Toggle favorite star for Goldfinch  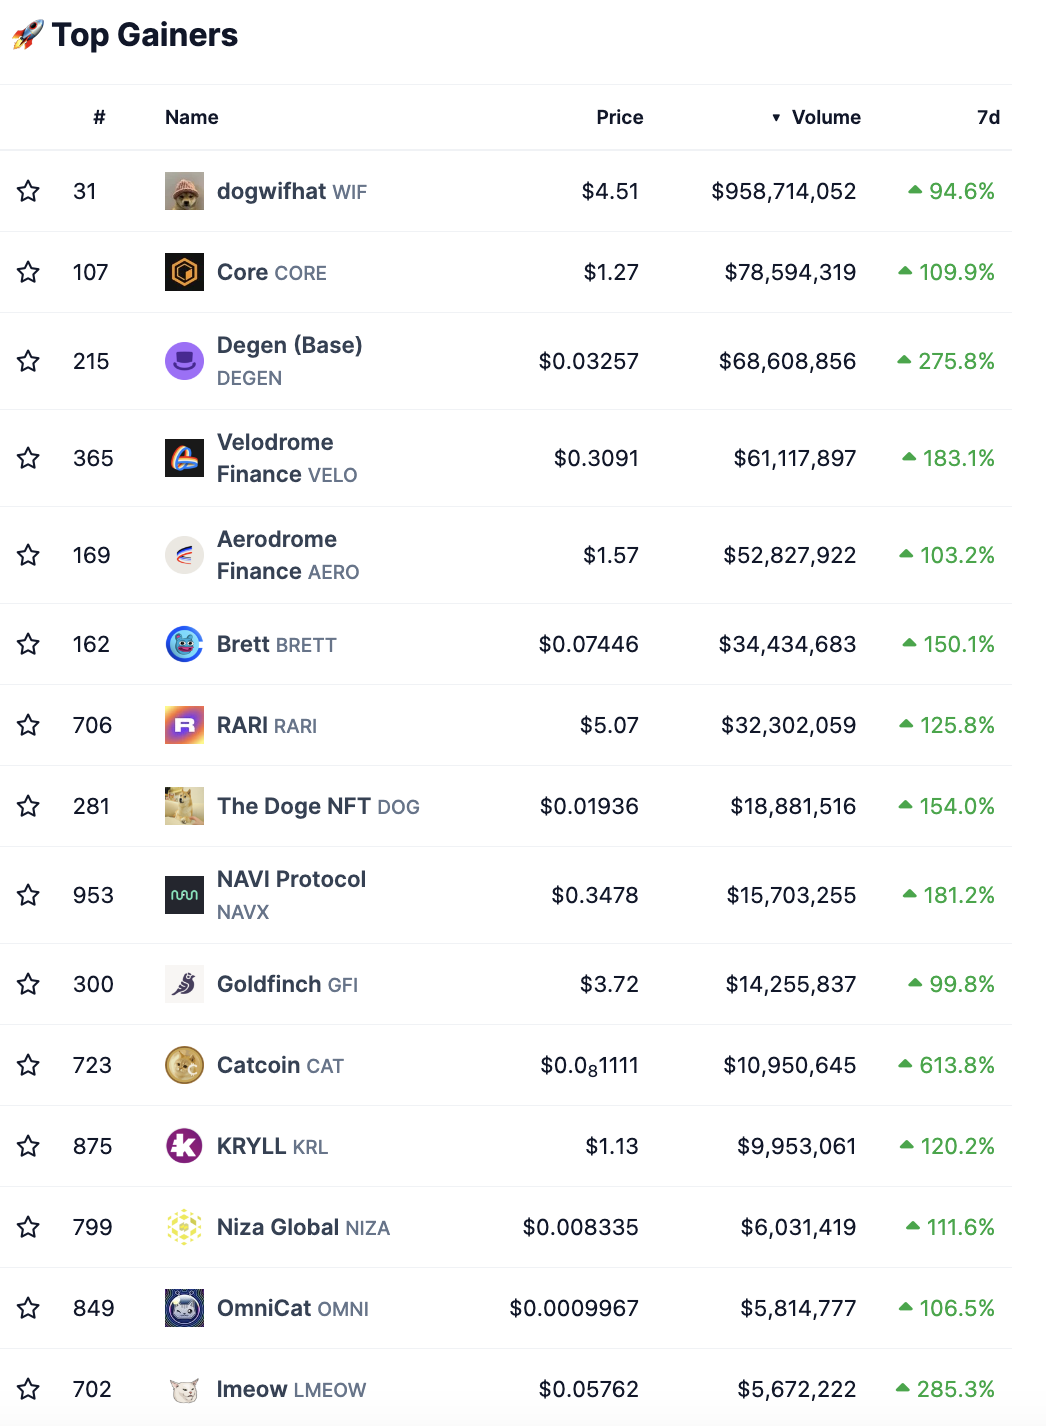pos(28,984)
